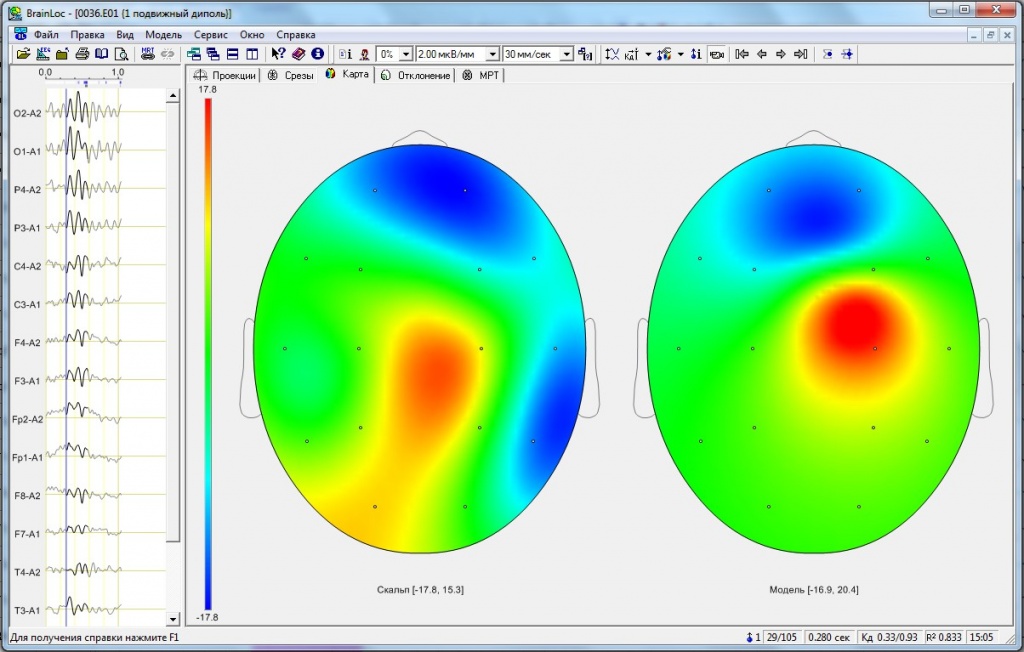Viewport: 1024px width, 652px height.
Task: Switch to the МРТ tab
Action: 481,76
